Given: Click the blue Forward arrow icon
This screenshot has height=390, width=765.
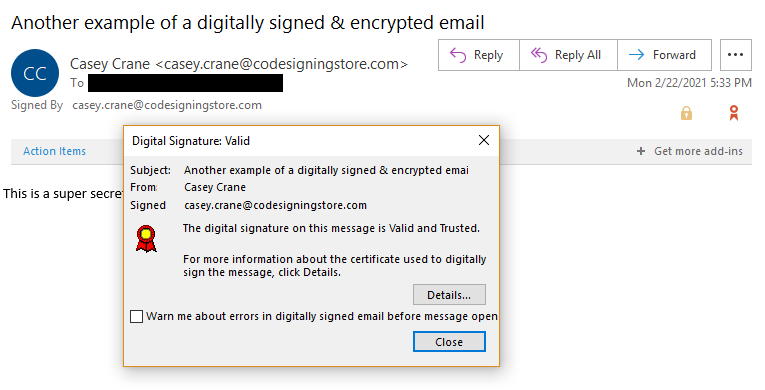Looking at the screenshot, I should point(637,55).
